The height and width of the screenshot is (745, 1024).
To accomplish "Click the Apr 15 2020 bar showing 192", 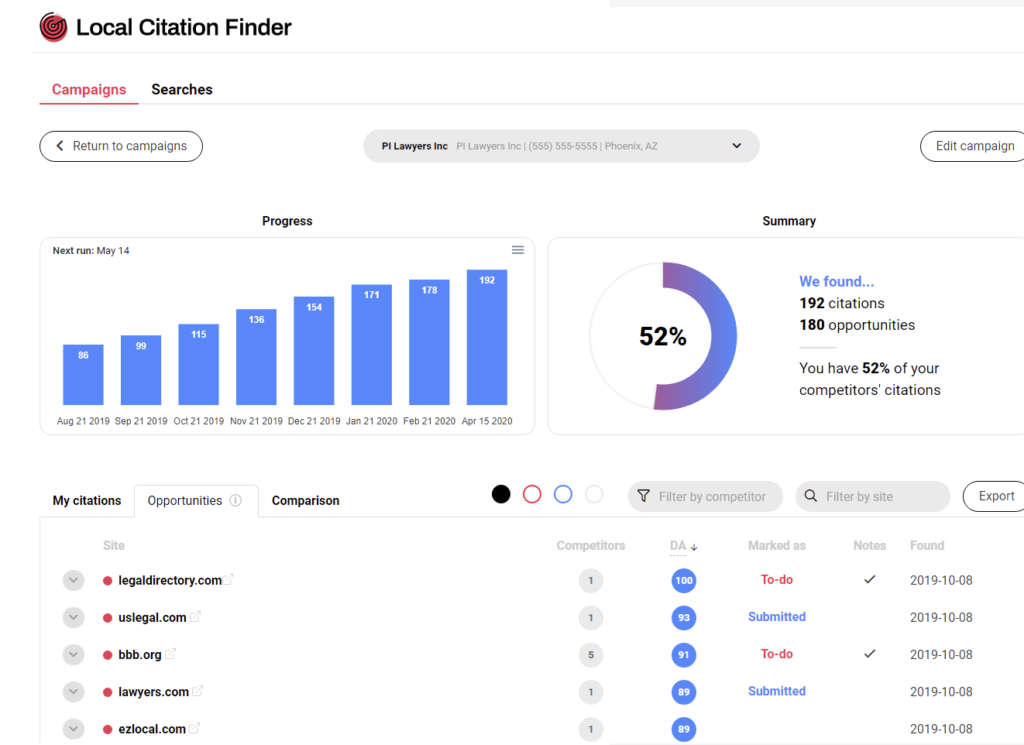I will [487, 337].
